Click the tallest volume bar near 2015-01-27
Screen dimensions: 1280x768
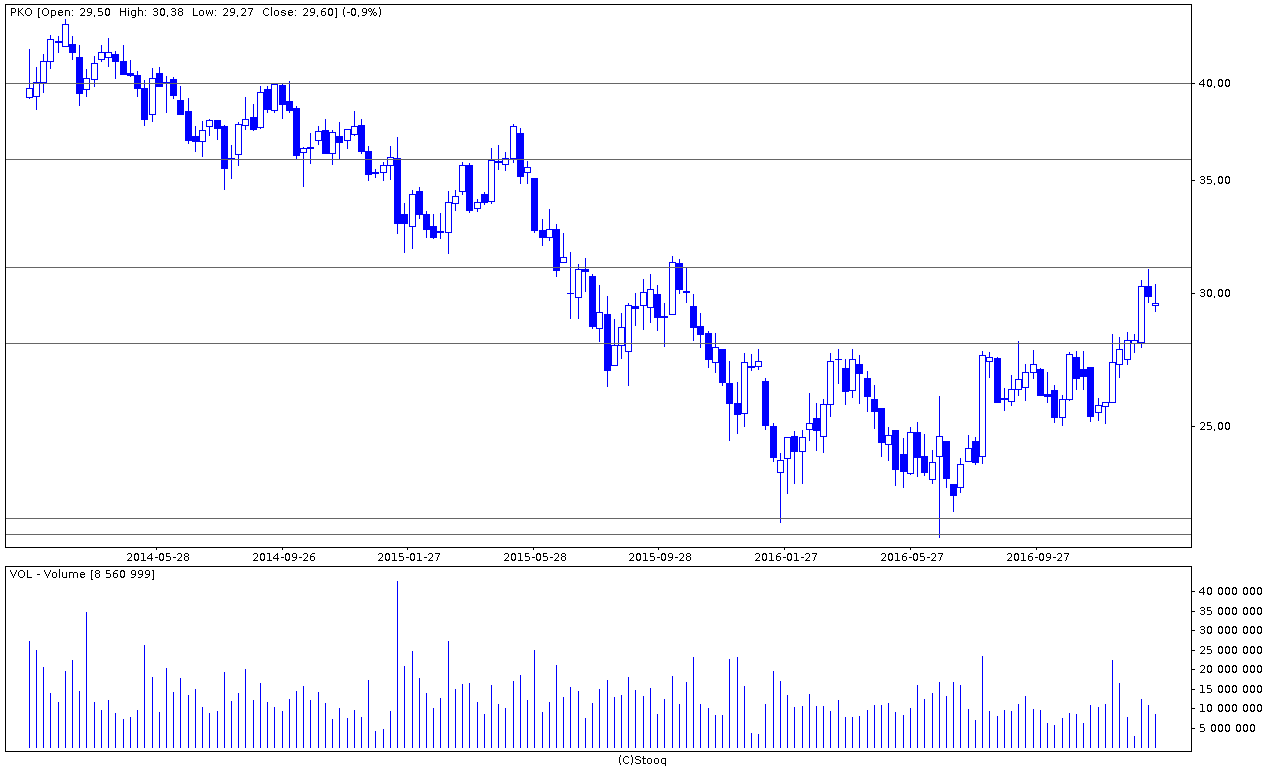click(x=397, y=664)
